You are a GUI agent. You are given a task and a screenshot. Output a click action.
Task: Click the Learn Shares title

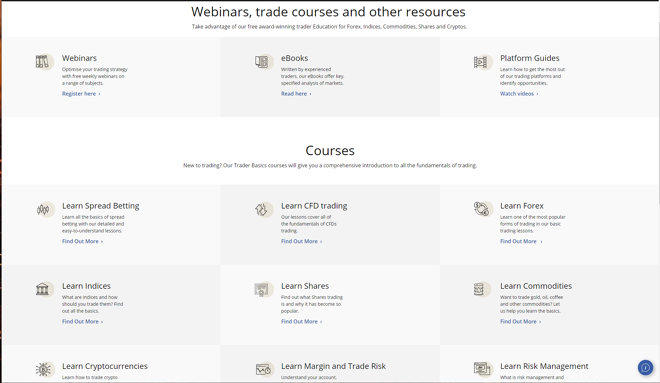coord(305,286)
